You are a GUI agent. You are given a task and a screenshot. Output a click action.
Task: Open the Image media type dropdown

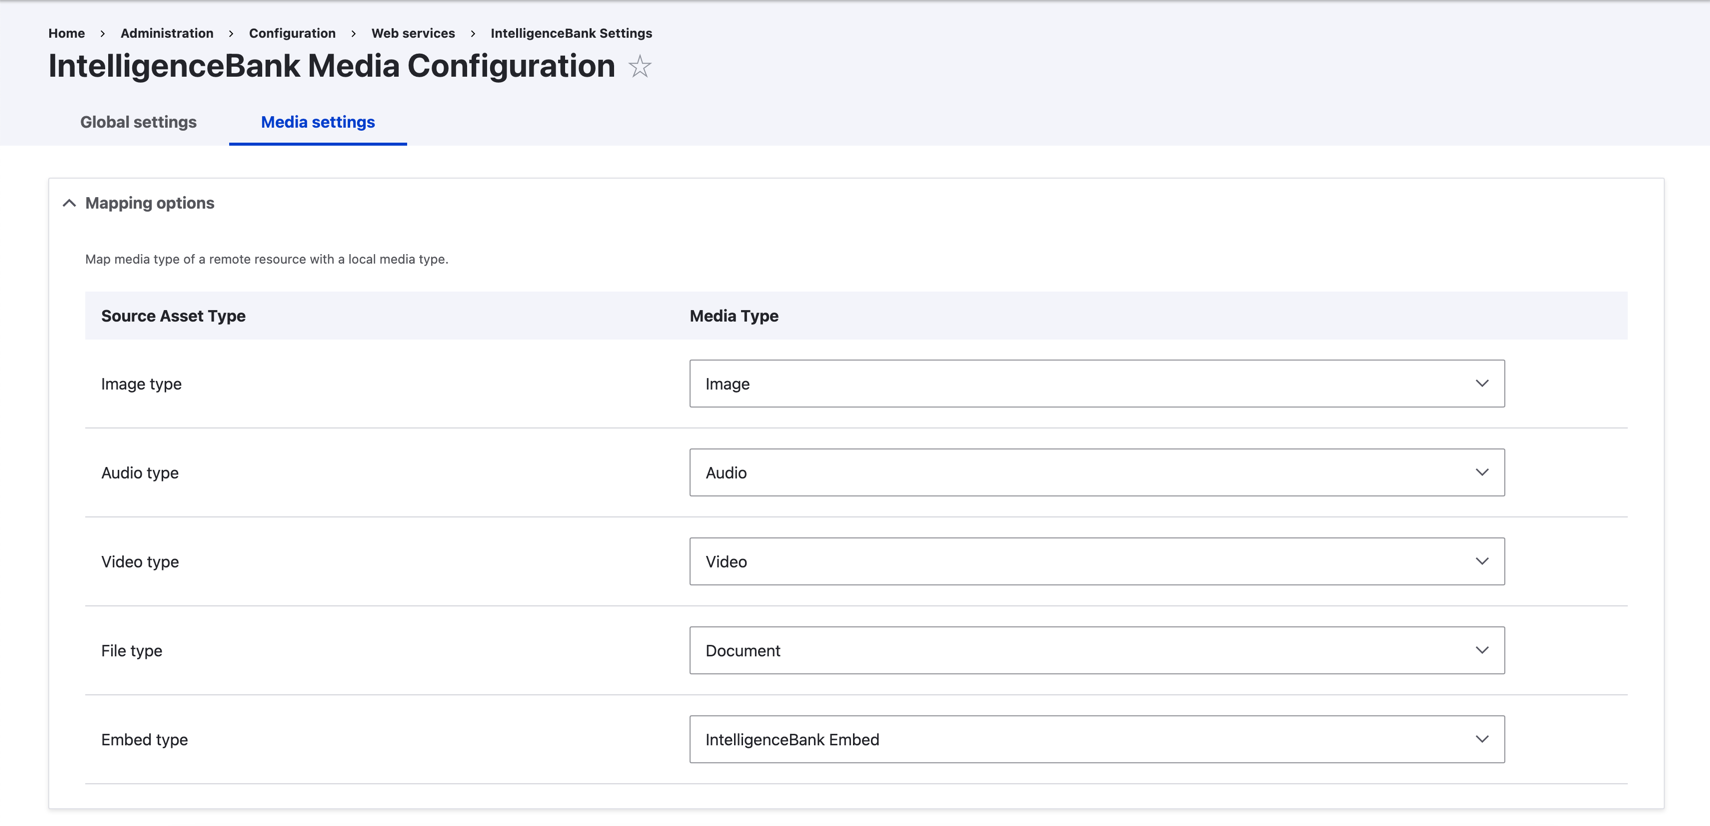(x=1095, y=384)
